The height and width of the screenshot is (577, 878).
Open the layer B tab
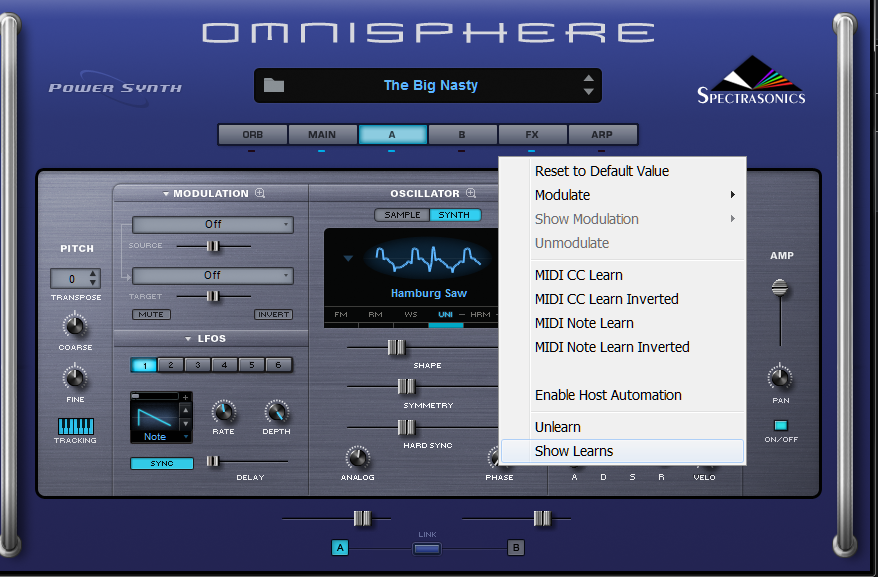pyautogui.click(x=462, y=134)
